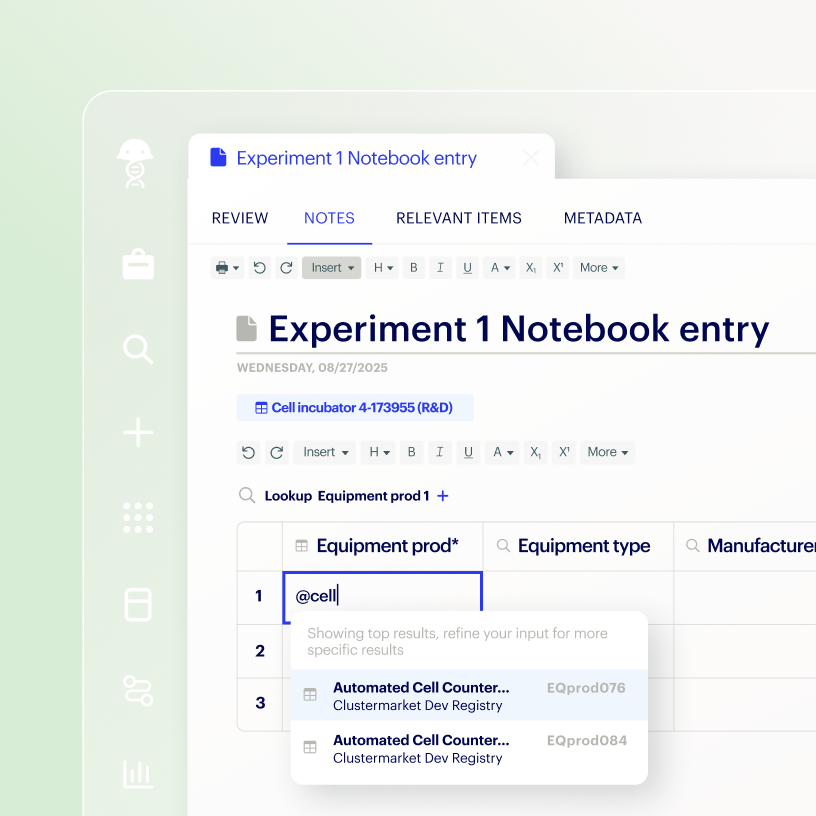Viewport: 816px width, 816px height.
Task: Select the Equipment type column header
Action: [x=578, y=546]
